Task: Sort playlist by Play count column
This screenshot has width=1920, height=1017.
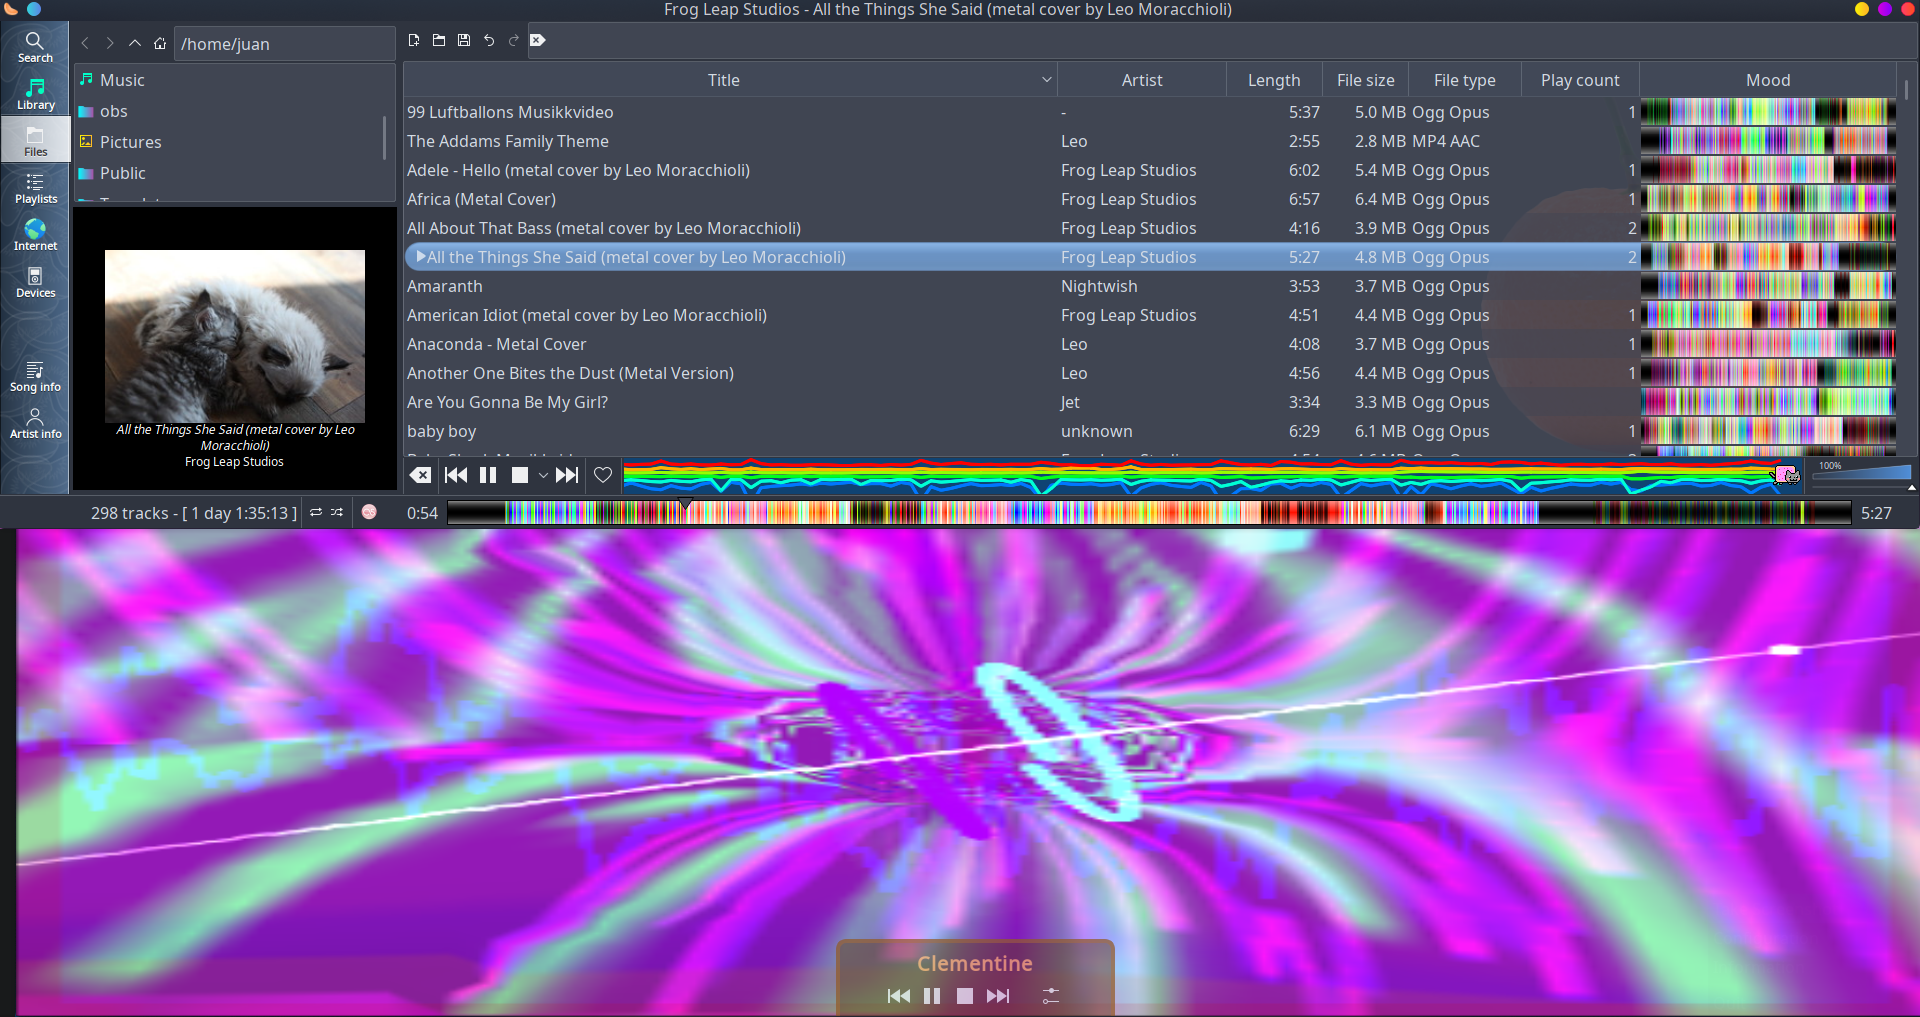Action: (1580, 80)
